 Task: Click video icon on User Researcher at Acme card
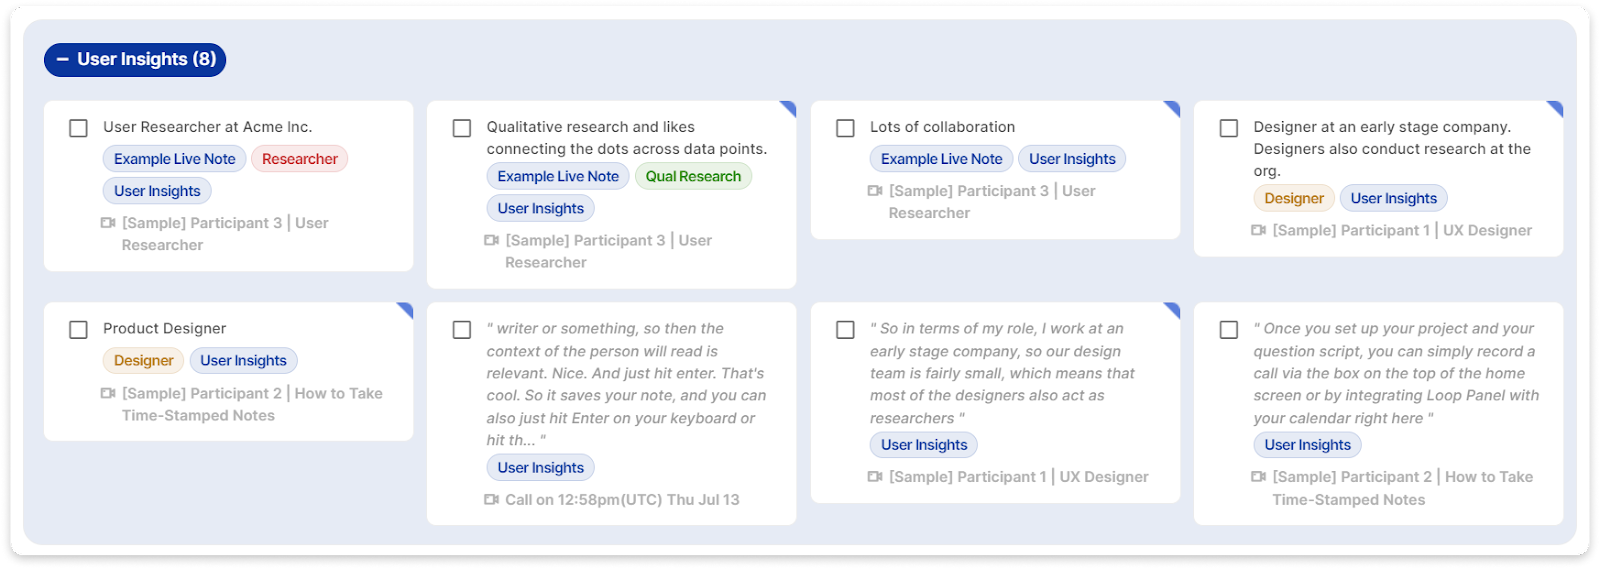pyautogui.click(x=108, y=223)
